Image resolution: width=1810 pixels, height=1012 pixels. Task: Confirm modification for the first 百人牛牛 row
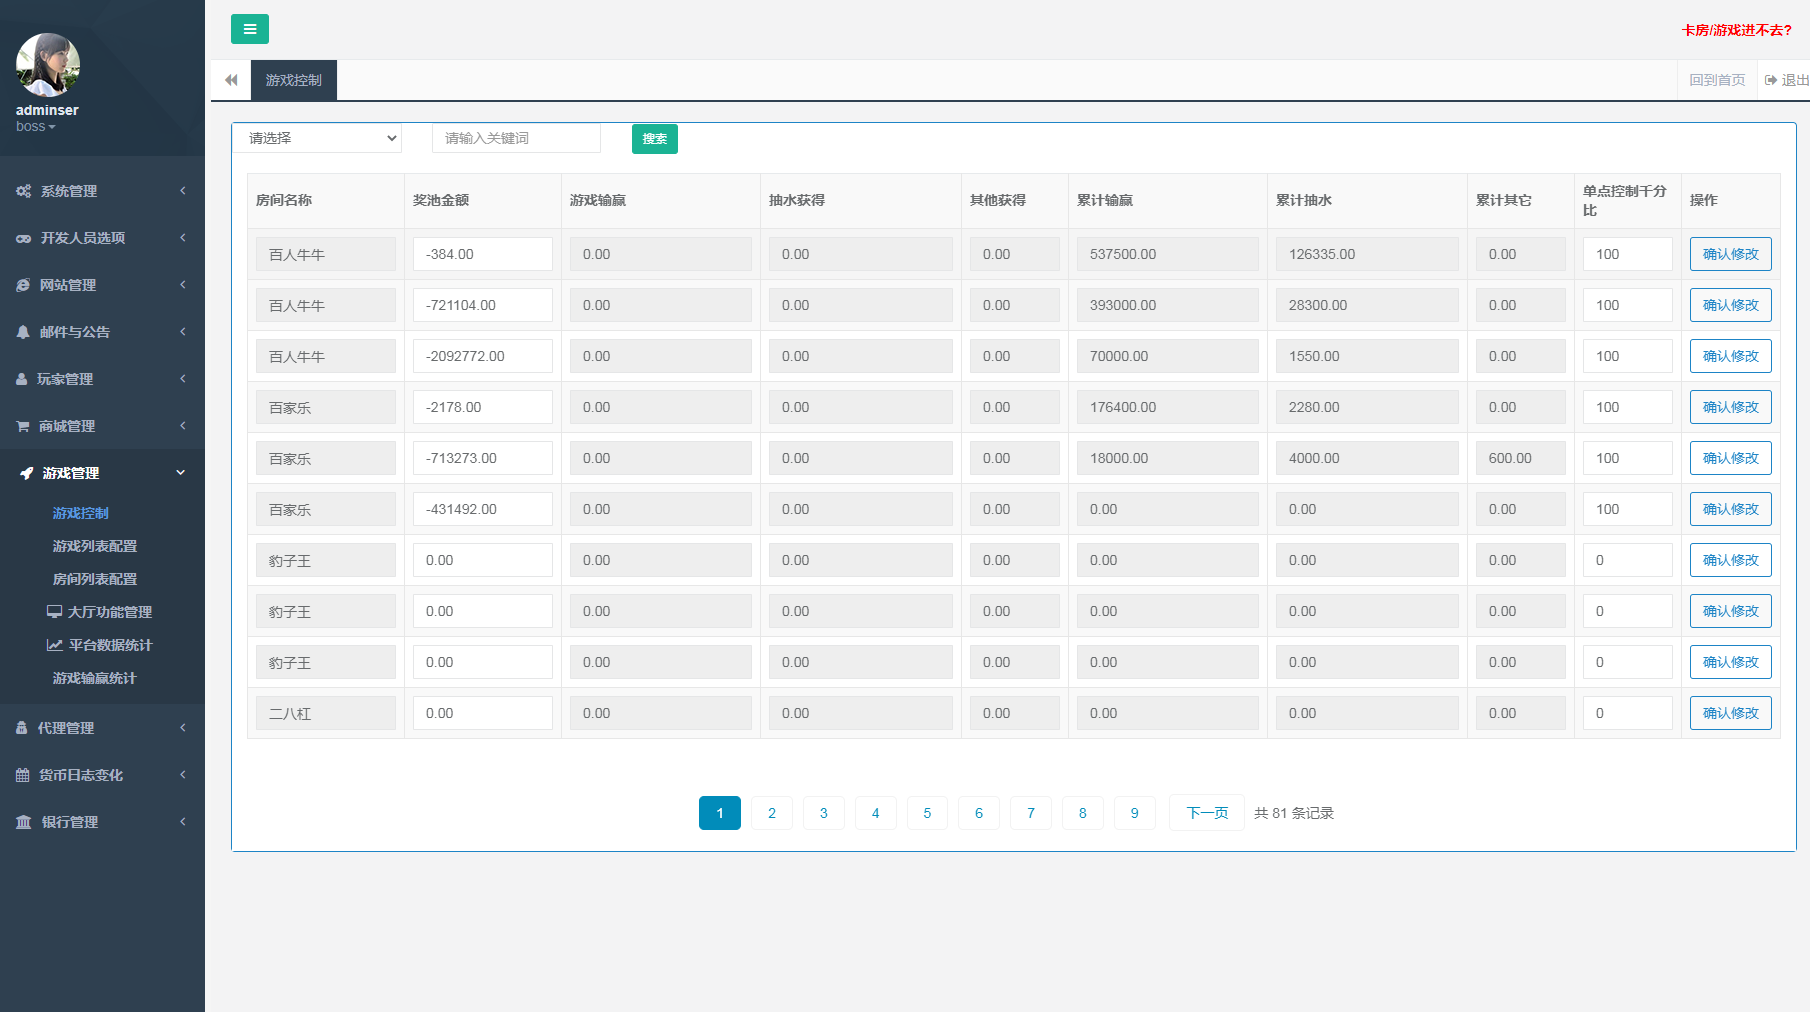1730,254
